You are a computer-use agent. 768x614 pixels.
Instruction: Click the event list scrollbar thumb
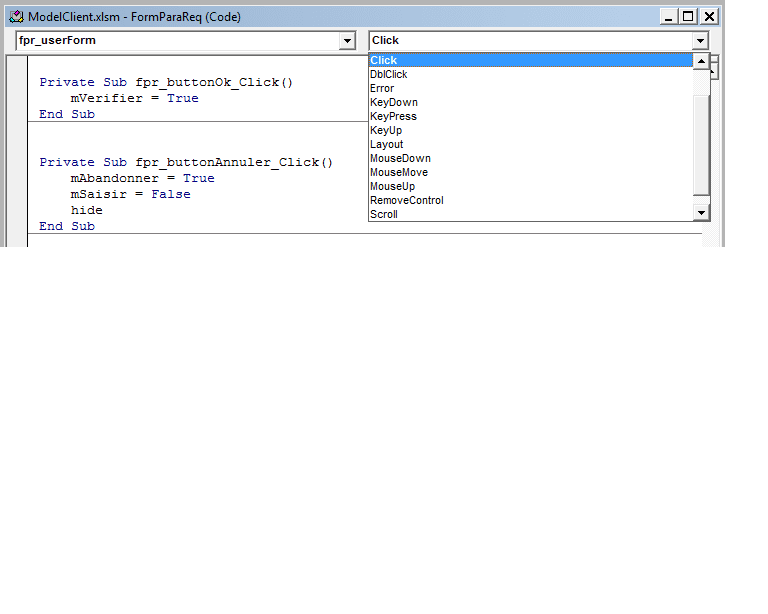pyautogui.click(x=701, y=145)
